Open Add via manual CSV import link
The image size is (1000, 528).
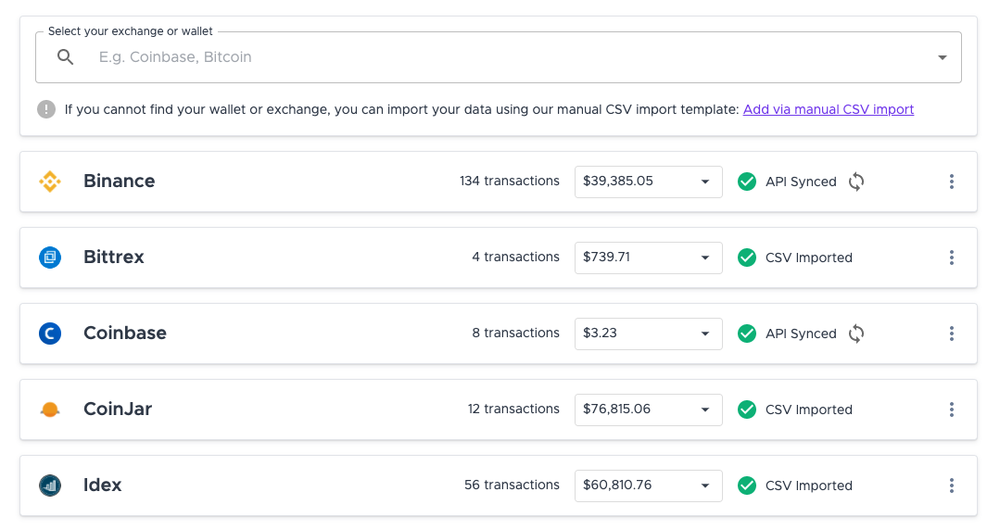click(828, 110)
